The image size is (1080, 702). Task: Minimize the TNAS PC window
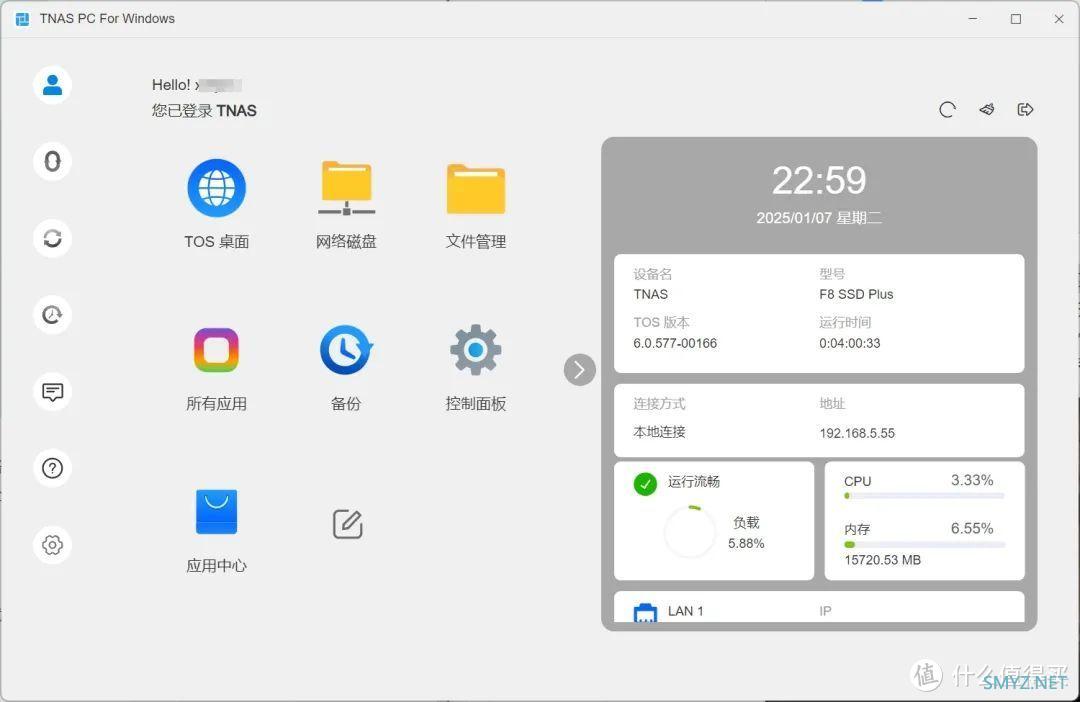[x=973, y=19]
